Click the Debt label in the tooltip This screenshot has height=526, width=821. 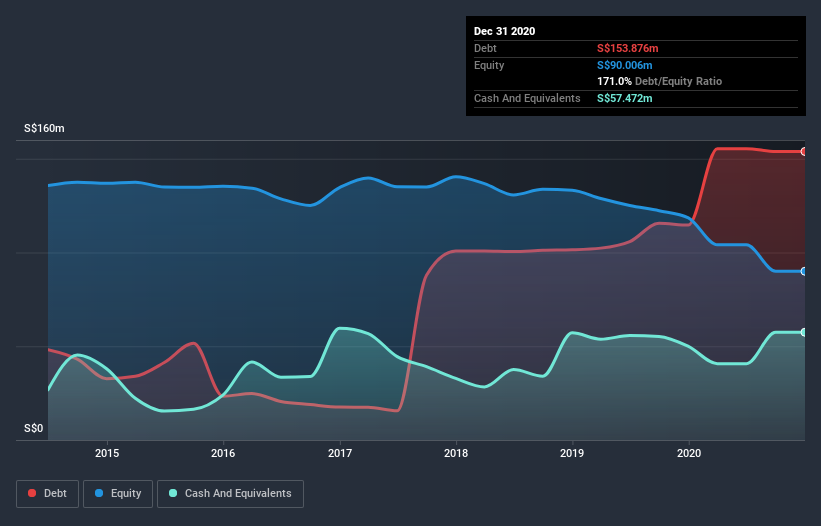(485, 48)
